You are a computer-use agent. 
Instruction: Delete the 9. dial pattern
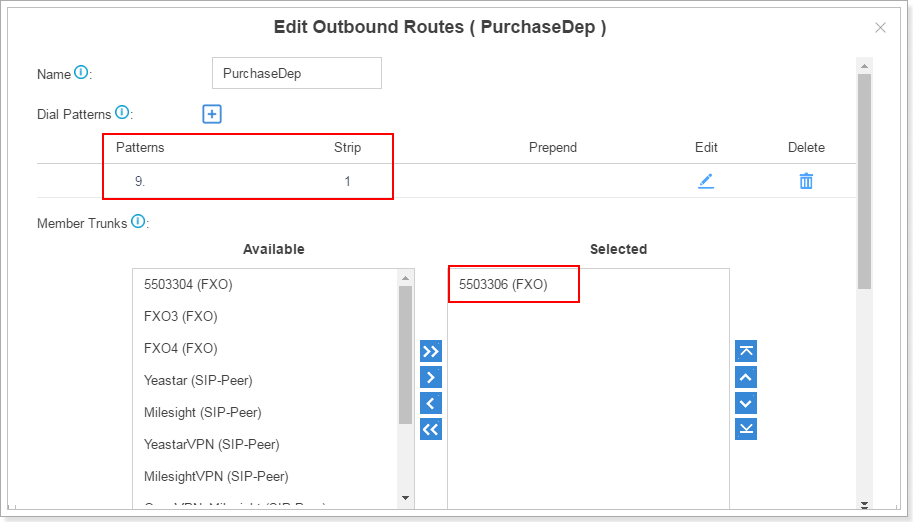click(x=806, y=181)
